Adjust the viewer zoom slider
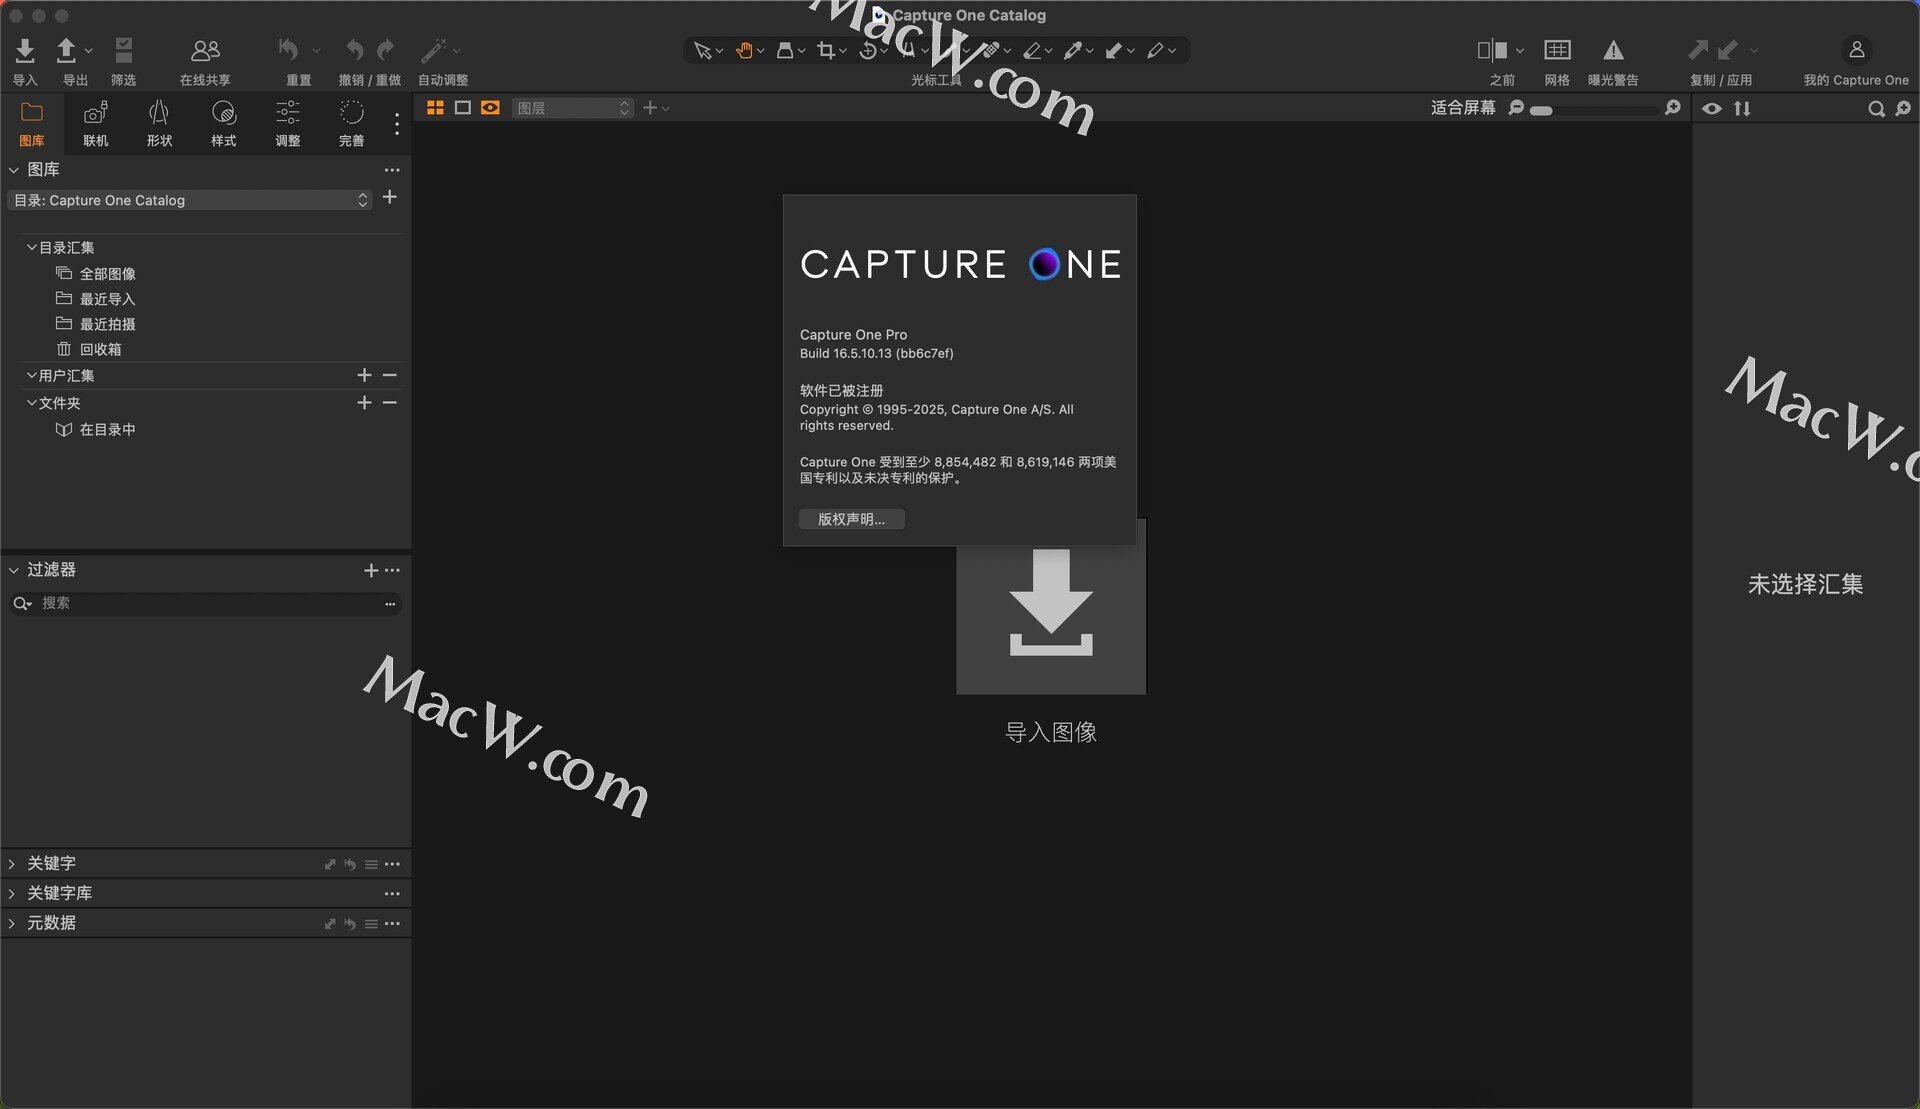This screenshot has width=1920, height=1109. (x=1594, y=110)
